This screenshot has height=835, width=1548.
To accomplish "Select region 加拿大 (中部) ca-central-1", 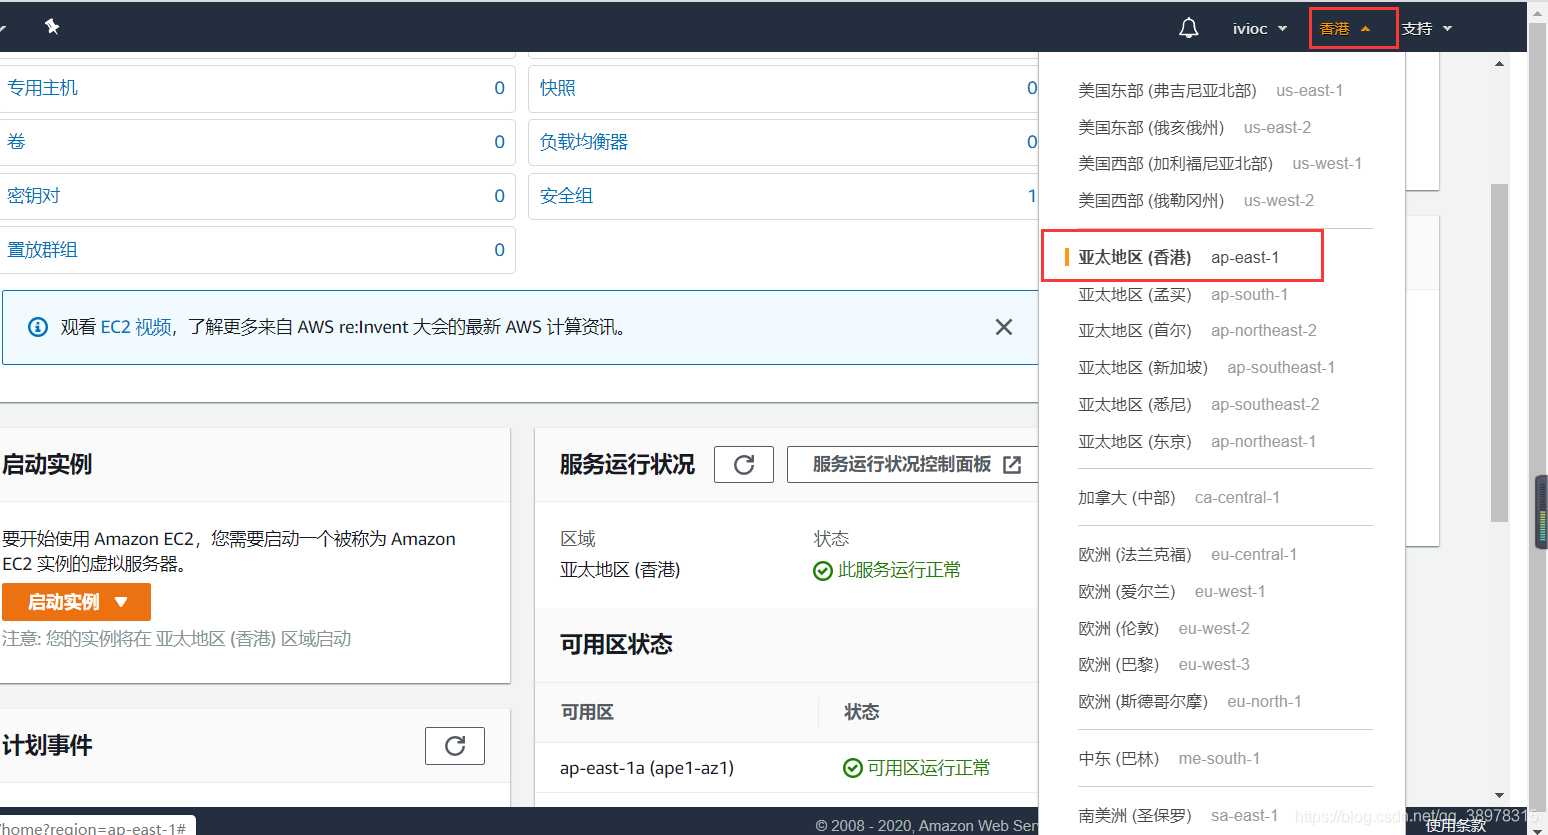I will click(1179, 497).
